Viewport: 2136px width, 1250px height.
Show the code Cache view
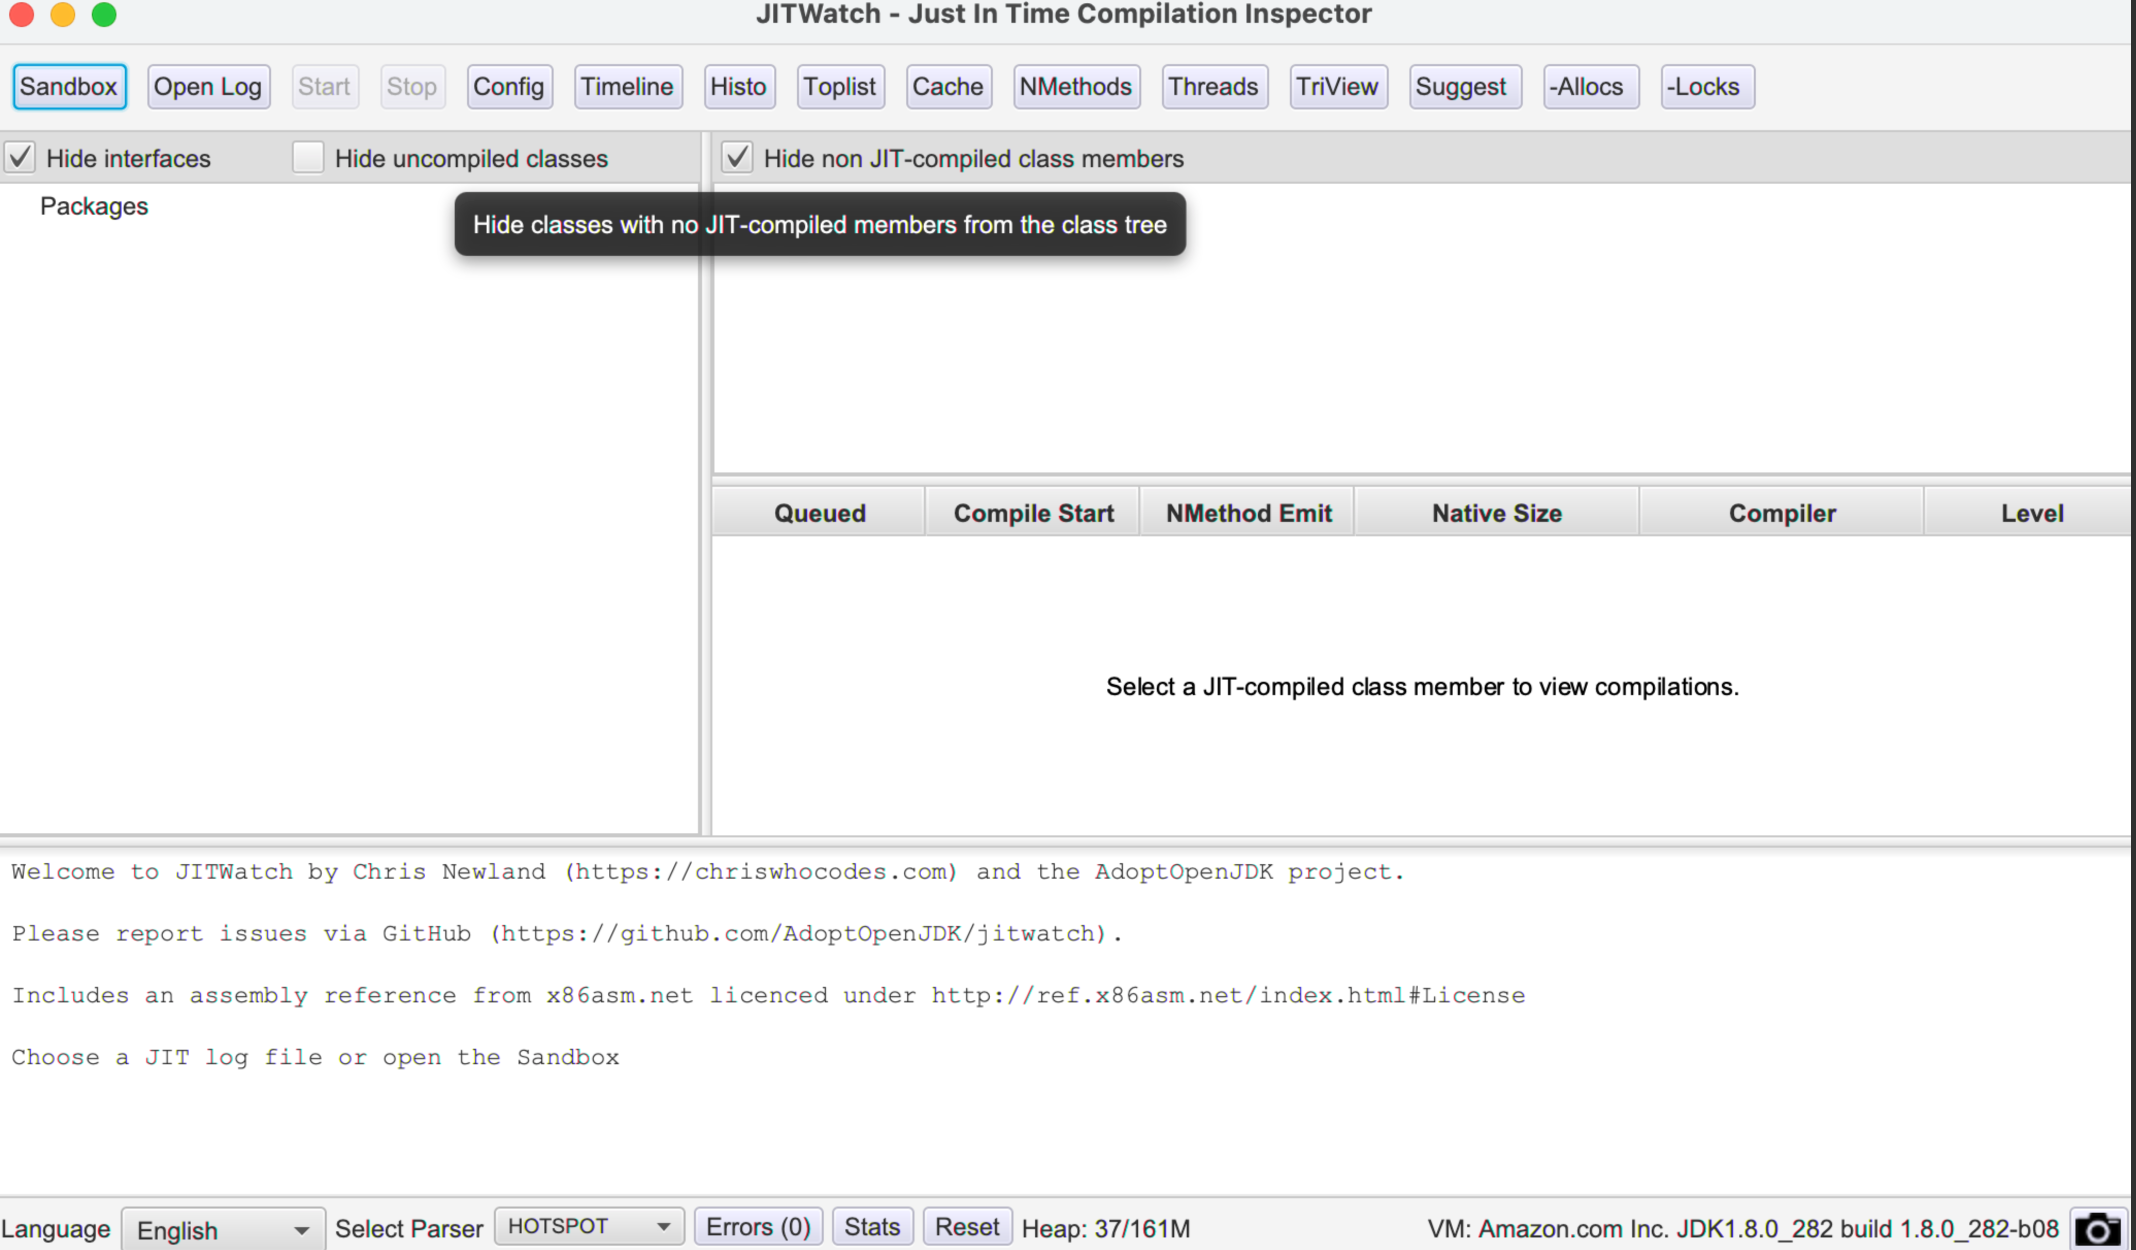click(x=948, y=87)
